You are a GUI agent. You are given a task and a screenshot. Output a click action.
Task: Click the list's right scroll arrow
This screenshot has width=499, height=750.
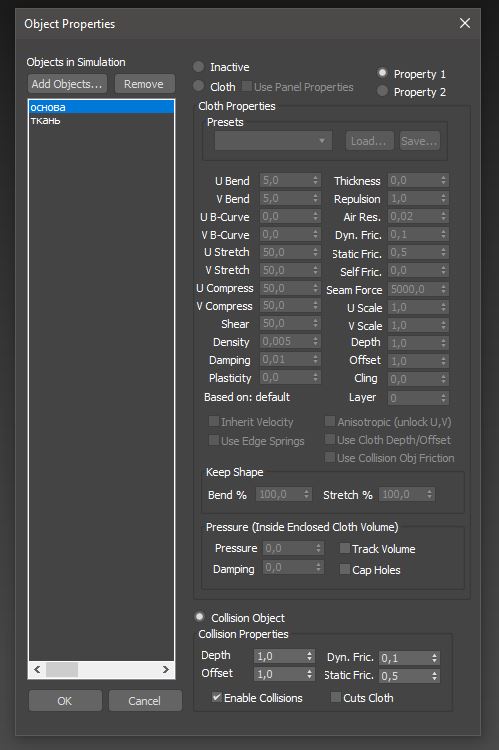coord(166,670)
